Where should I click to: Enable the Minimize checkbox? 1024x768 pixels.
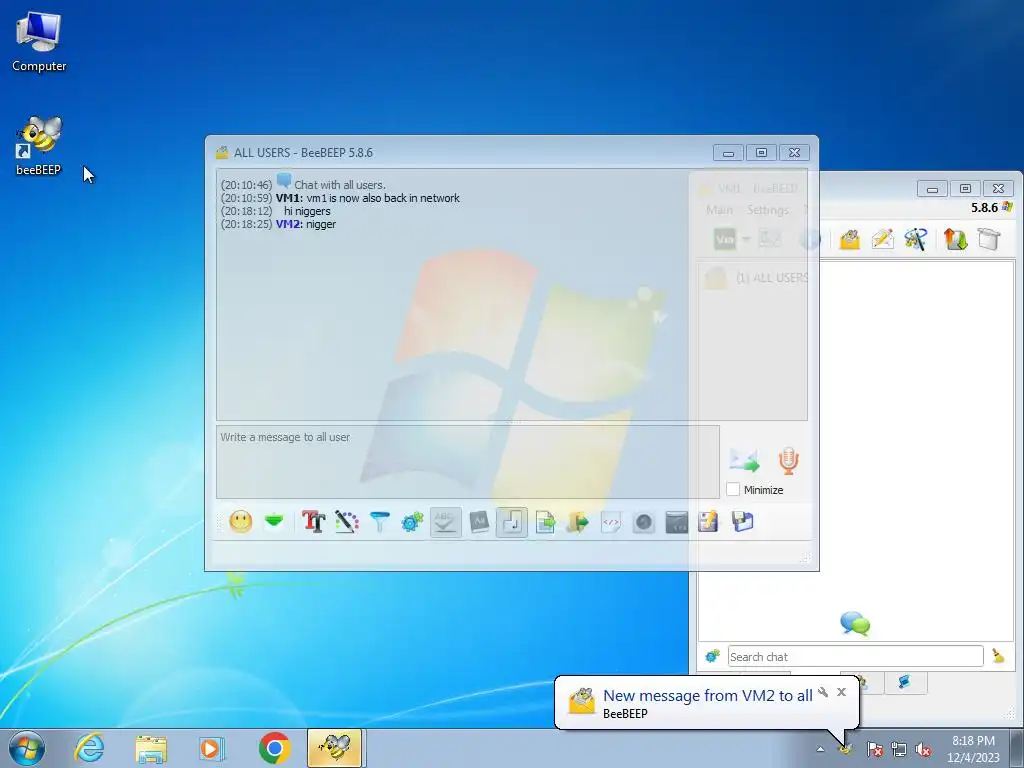pyautogui.click(x=733, y=489)
